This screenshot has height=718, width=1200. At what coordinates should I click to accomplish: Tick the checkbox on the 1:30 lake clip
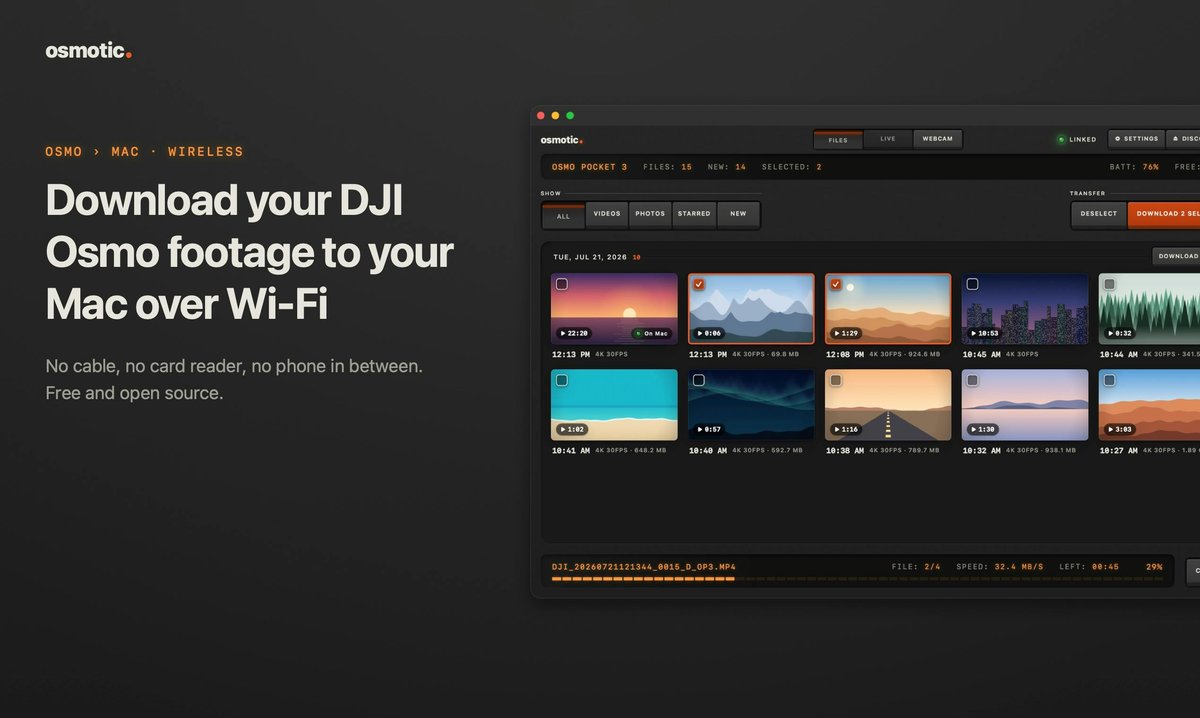click(972, 380)
